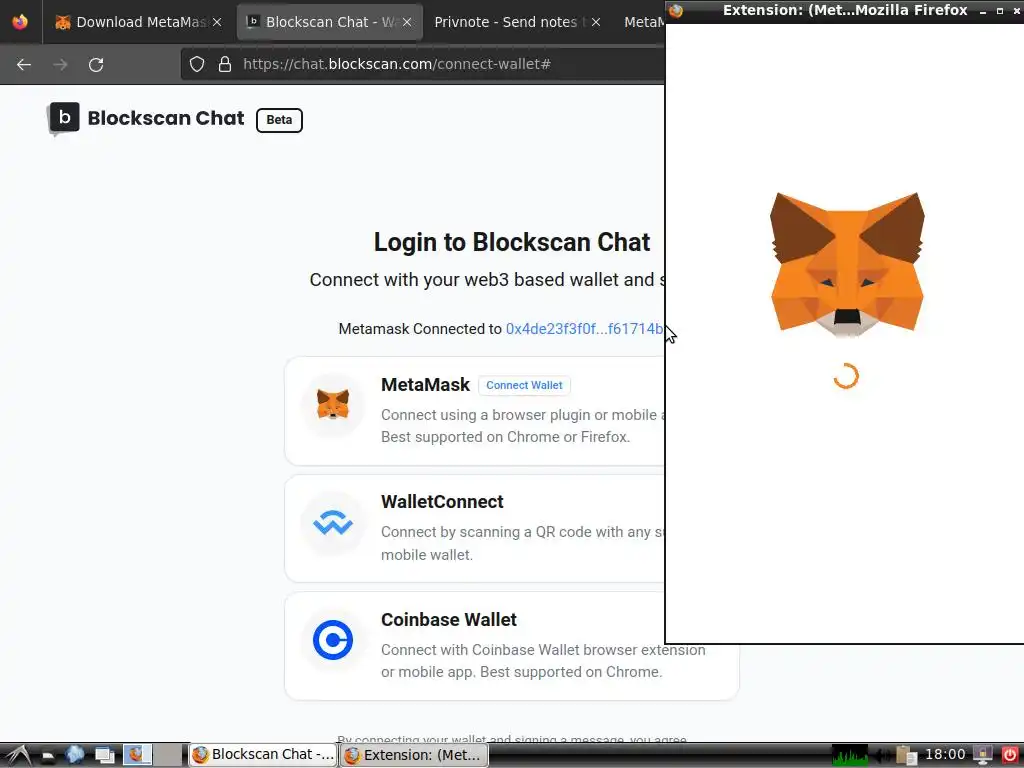Click the Connect Wallet button for MetaMask
Image resolution: width=1024 pixels, height=768 pixels.
point(524,385)
